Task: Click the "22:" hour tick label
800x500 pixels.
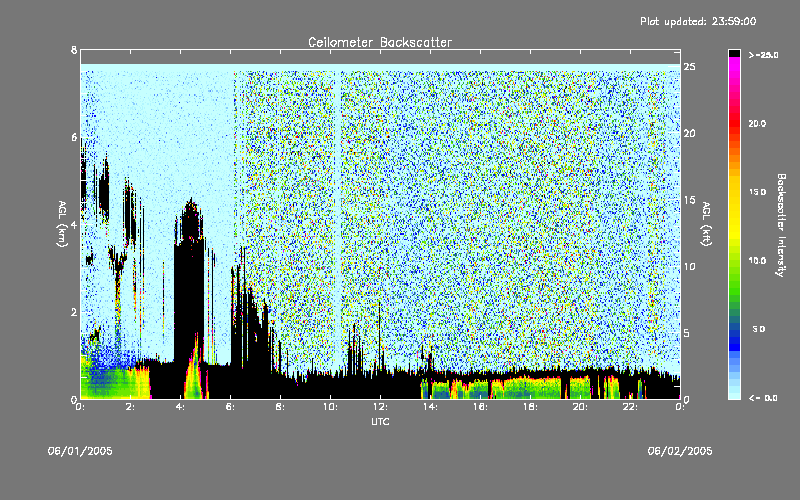Action: coord(630,407)
